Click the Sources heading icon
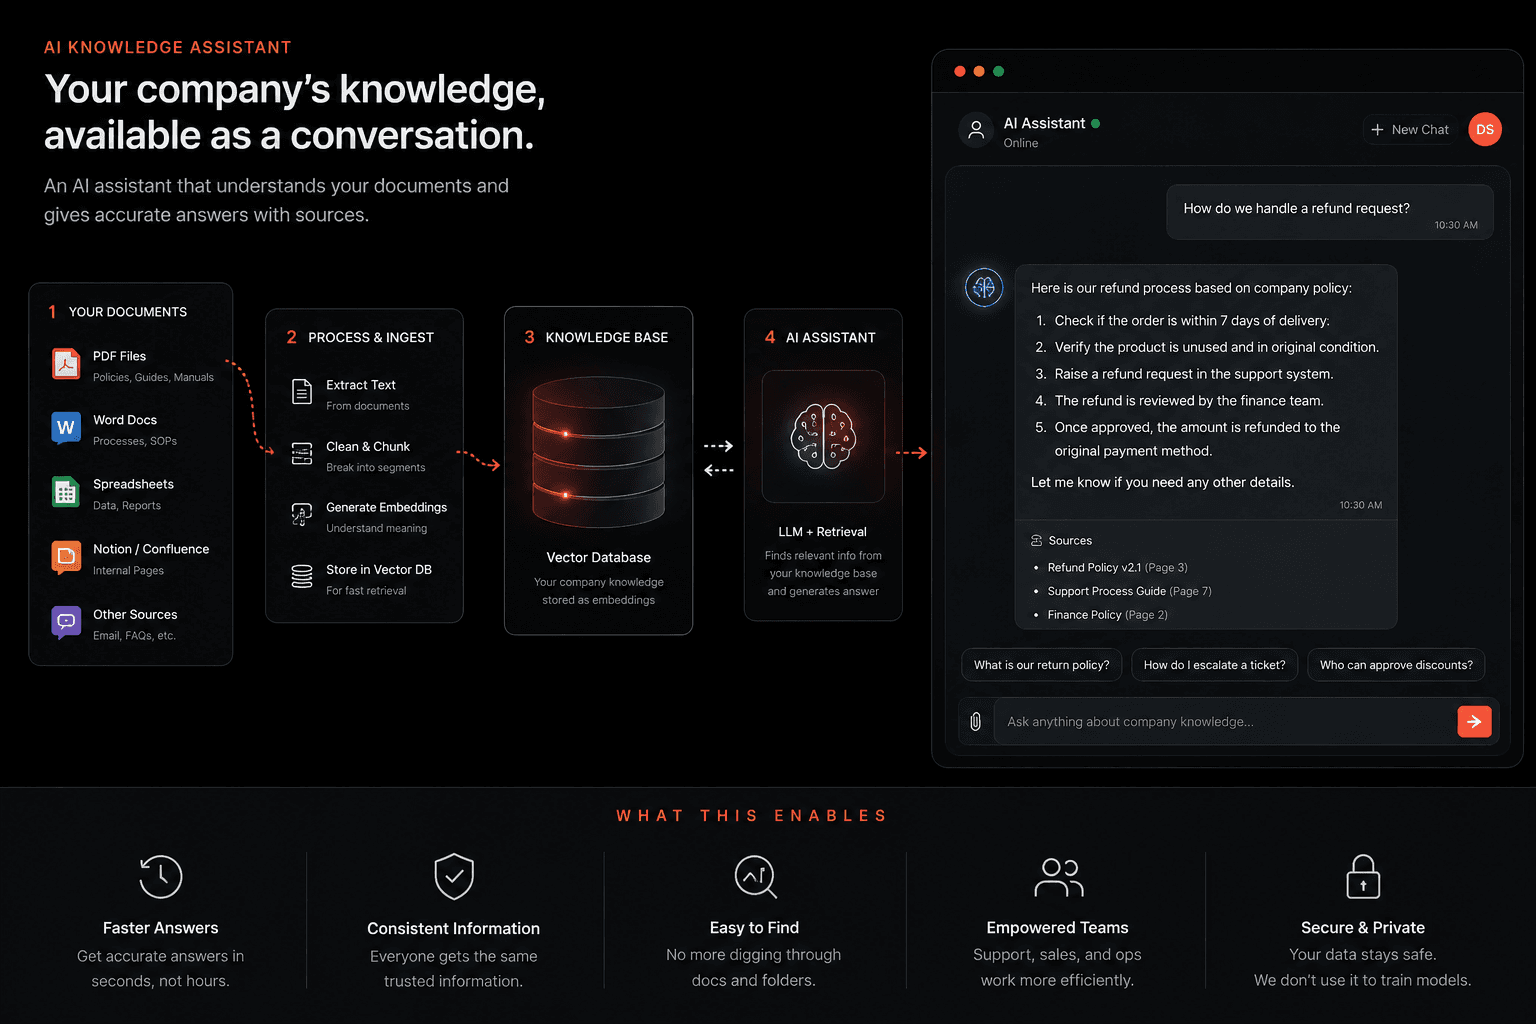 [x=1037, y=541]
